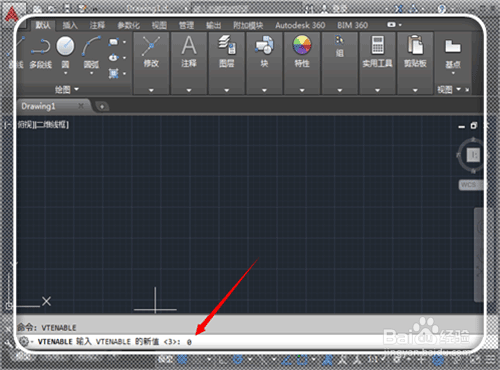
Task: Click the 俯视 view control label
Action: (x=25, y=125)
